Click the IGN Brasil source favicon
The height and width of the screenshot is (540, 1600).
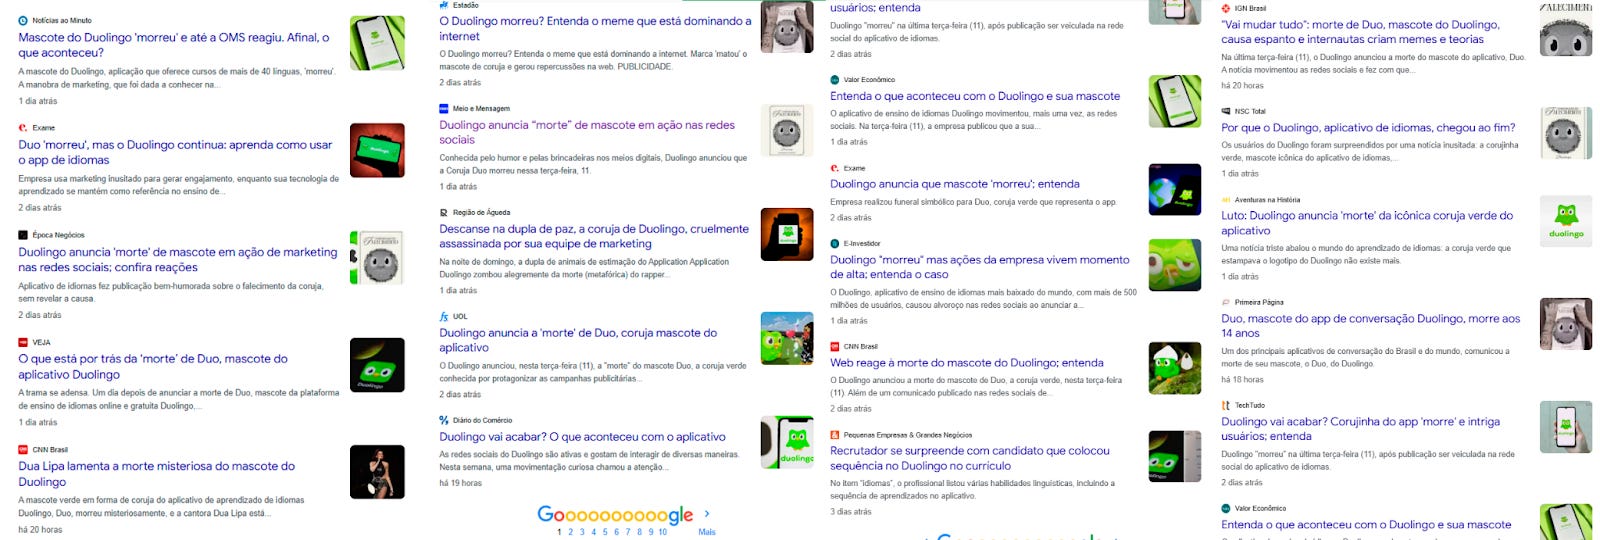tap(1226, 8)
